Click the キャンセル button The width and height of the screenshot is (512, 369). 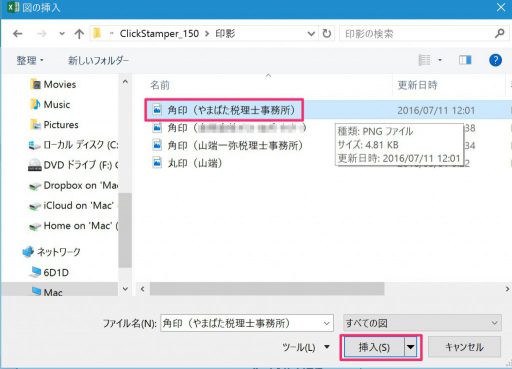pyautogui.click(x=464, y=347)
